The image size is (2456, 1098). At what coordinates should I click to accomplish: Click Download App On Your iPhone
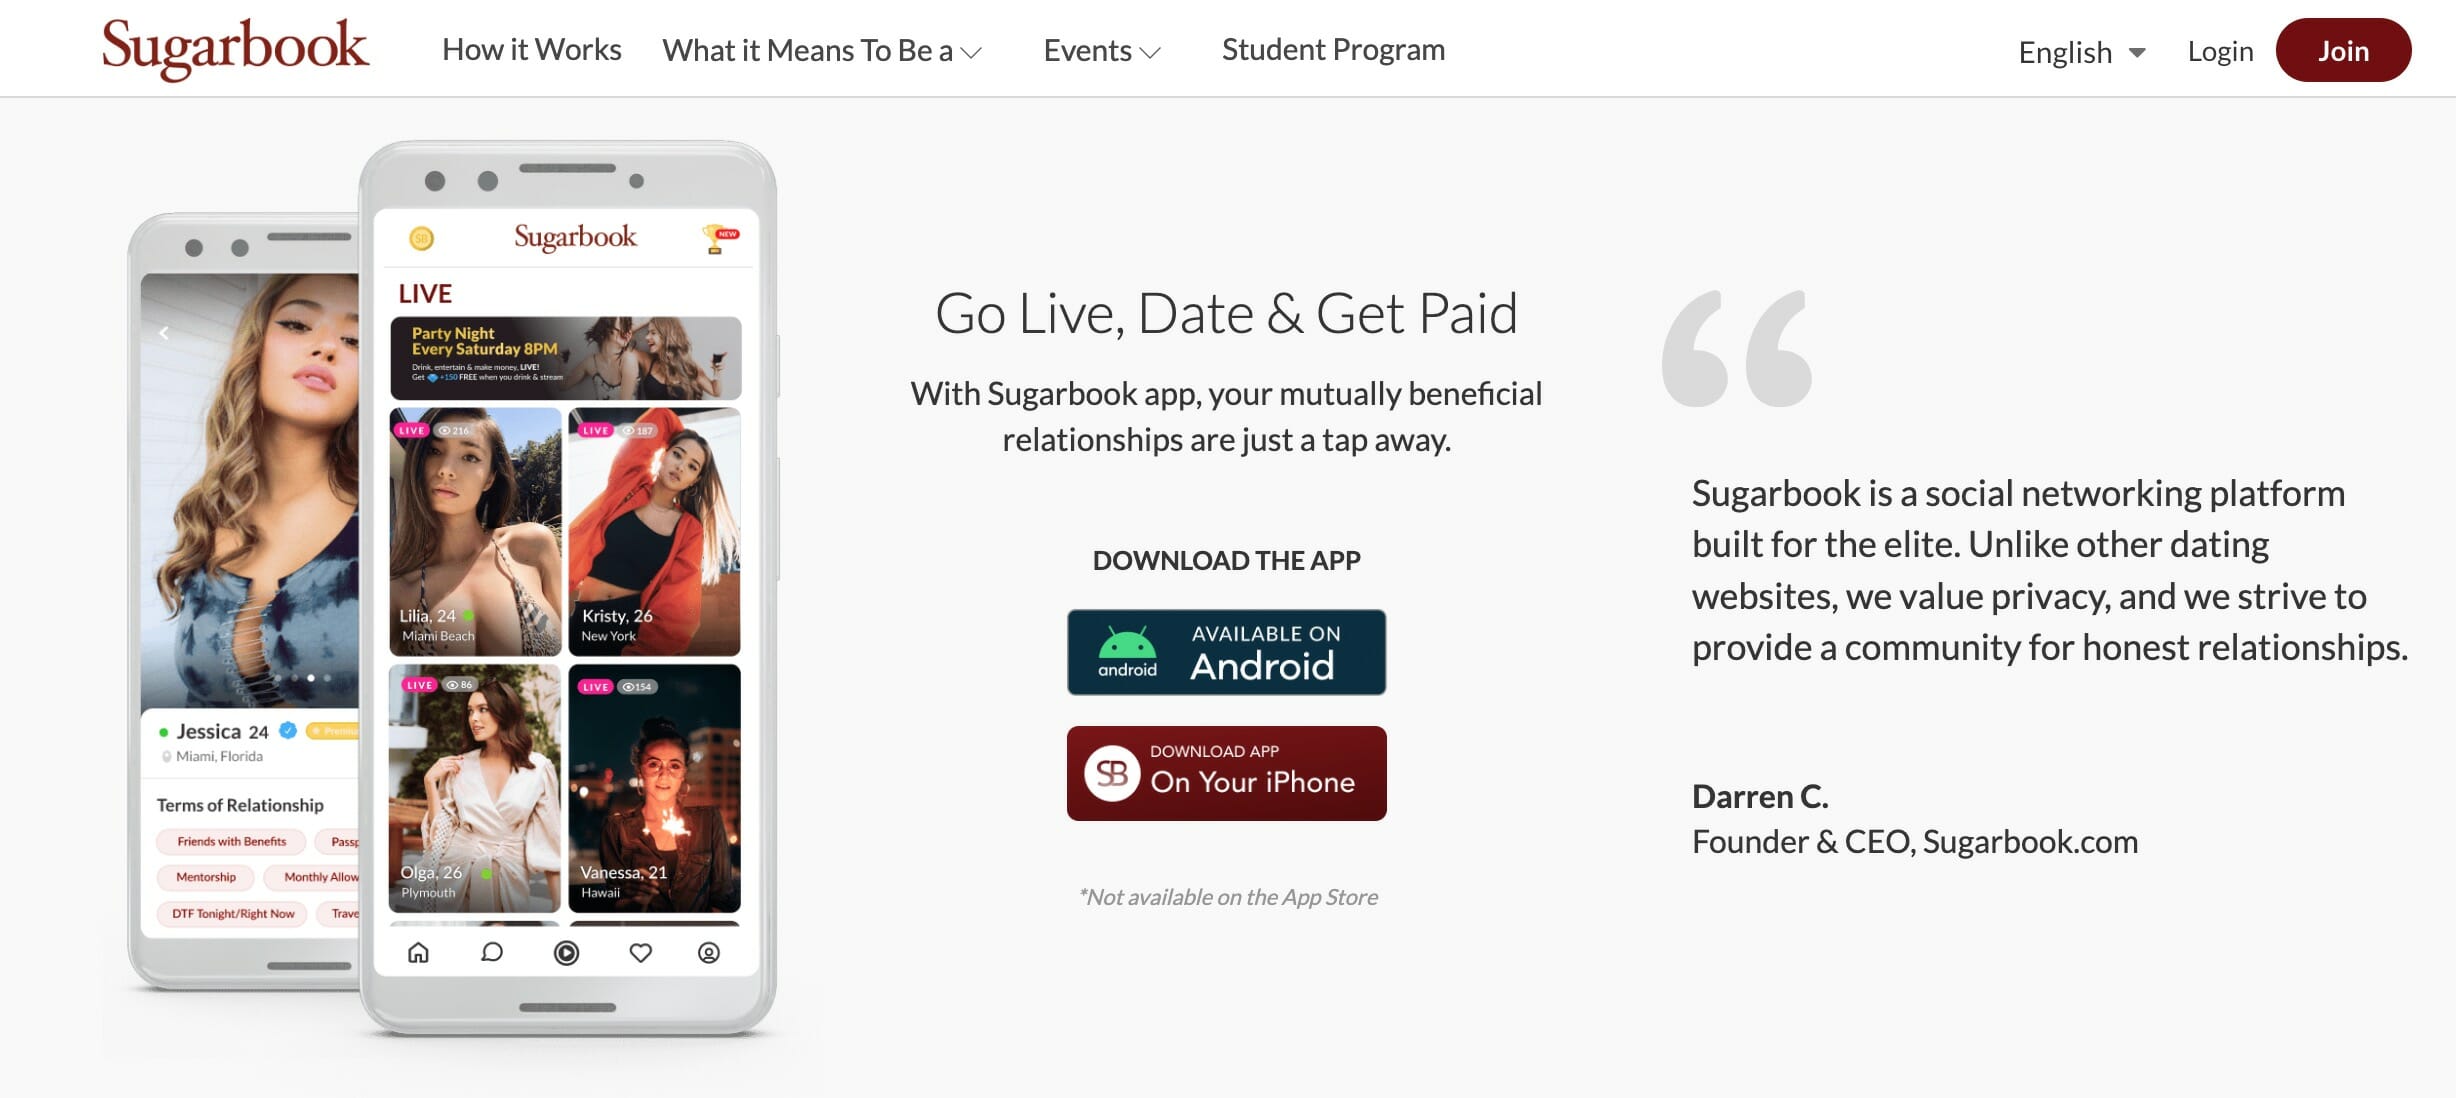1226,773
